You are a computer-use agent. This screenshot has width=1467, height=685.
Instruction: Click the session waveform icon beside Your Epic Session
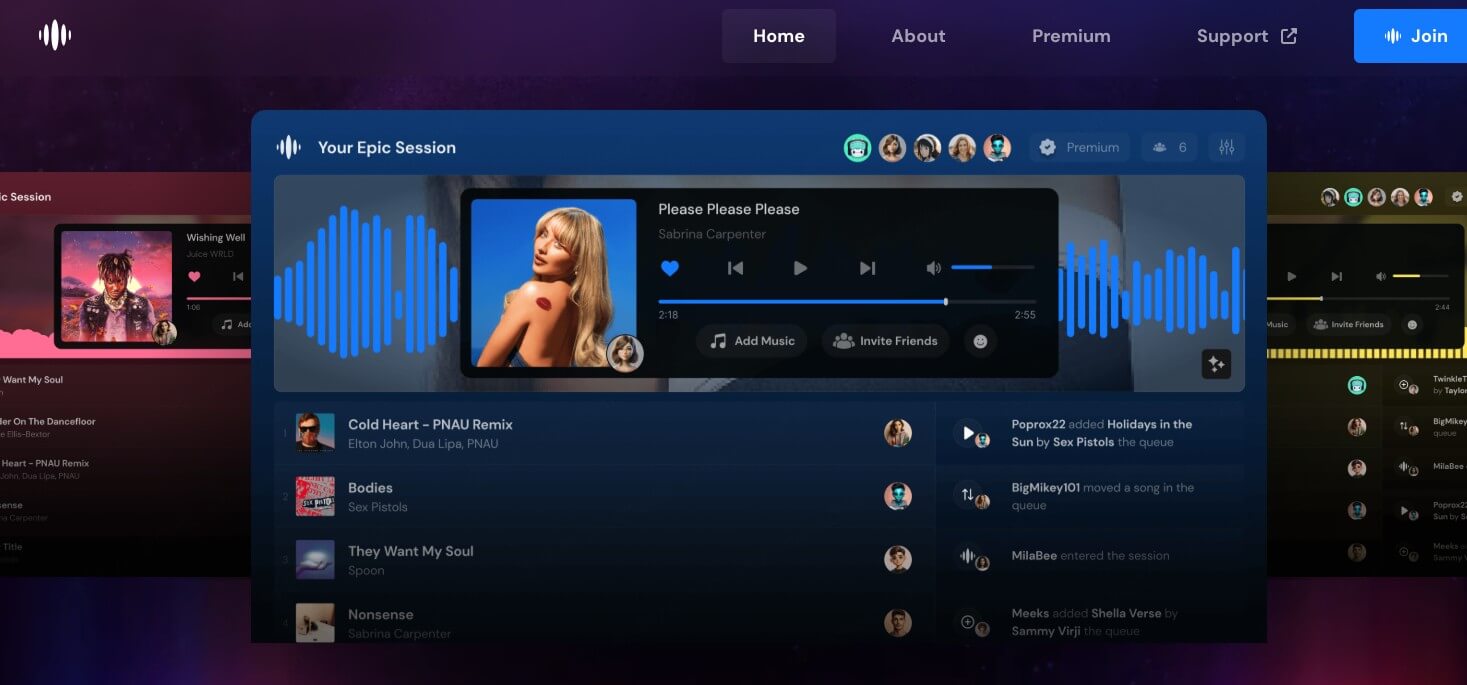[288, 147]
